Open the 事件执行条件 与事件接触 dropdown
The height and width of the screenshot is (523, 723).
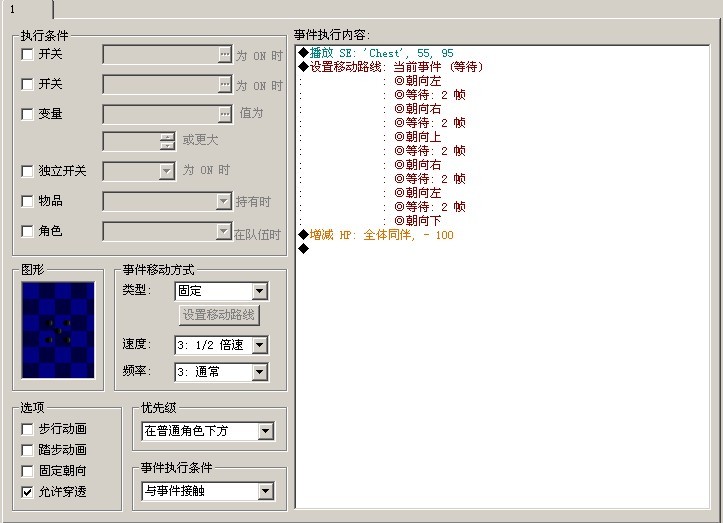(x=265, y=491)
